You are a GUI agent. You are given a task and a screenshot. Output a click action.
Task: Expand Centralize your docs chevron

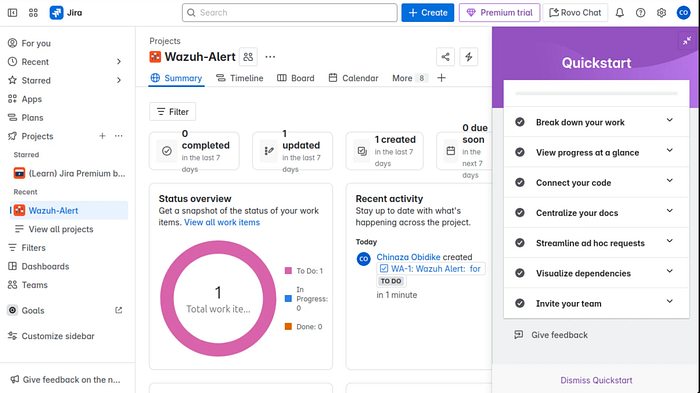pos(670,211)
